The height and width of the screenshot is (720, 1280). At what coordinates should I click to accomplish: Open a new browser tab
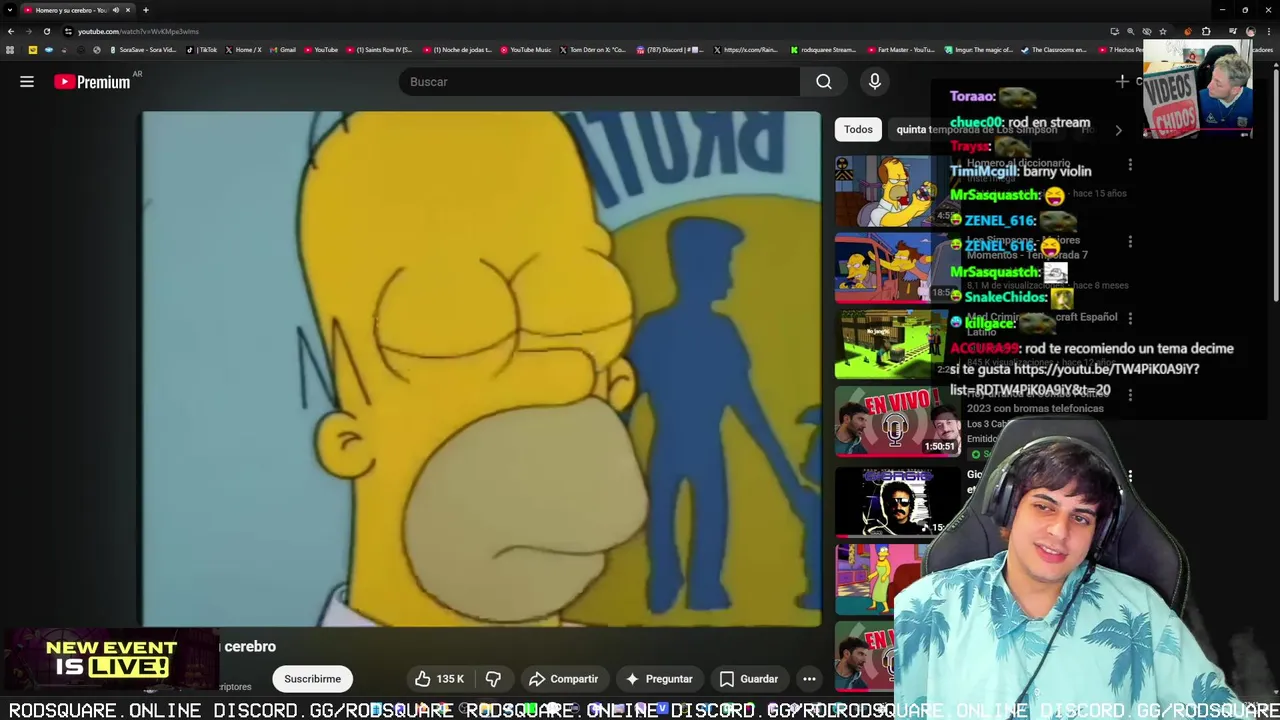click(146, 10)
